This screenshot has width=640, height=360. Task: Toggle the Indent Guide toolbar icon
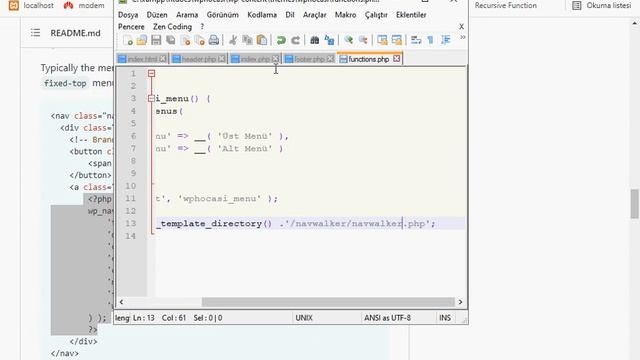(x=446, y=40)
